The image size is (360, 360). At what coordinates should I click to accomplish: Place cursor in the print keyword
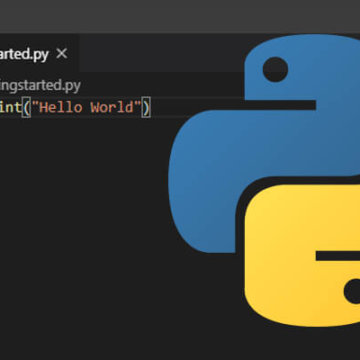click(x=11, y=108)
